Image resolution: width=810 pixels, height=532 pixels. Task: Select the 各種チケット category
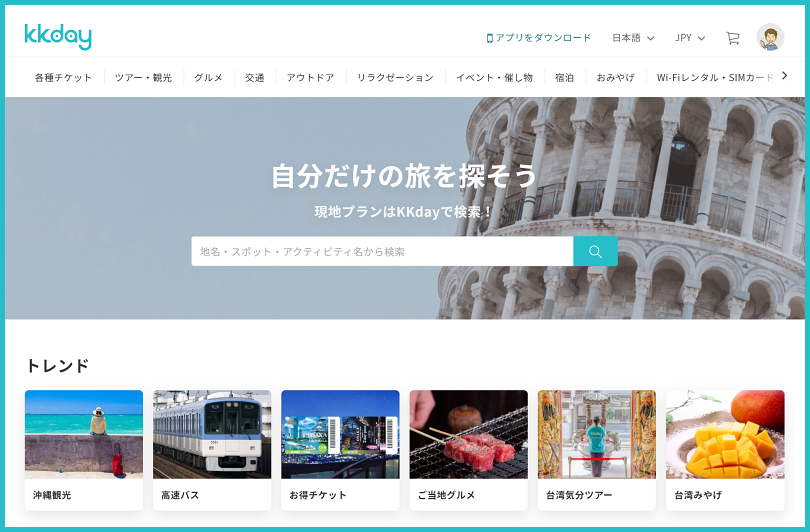[x=63, y=77]
